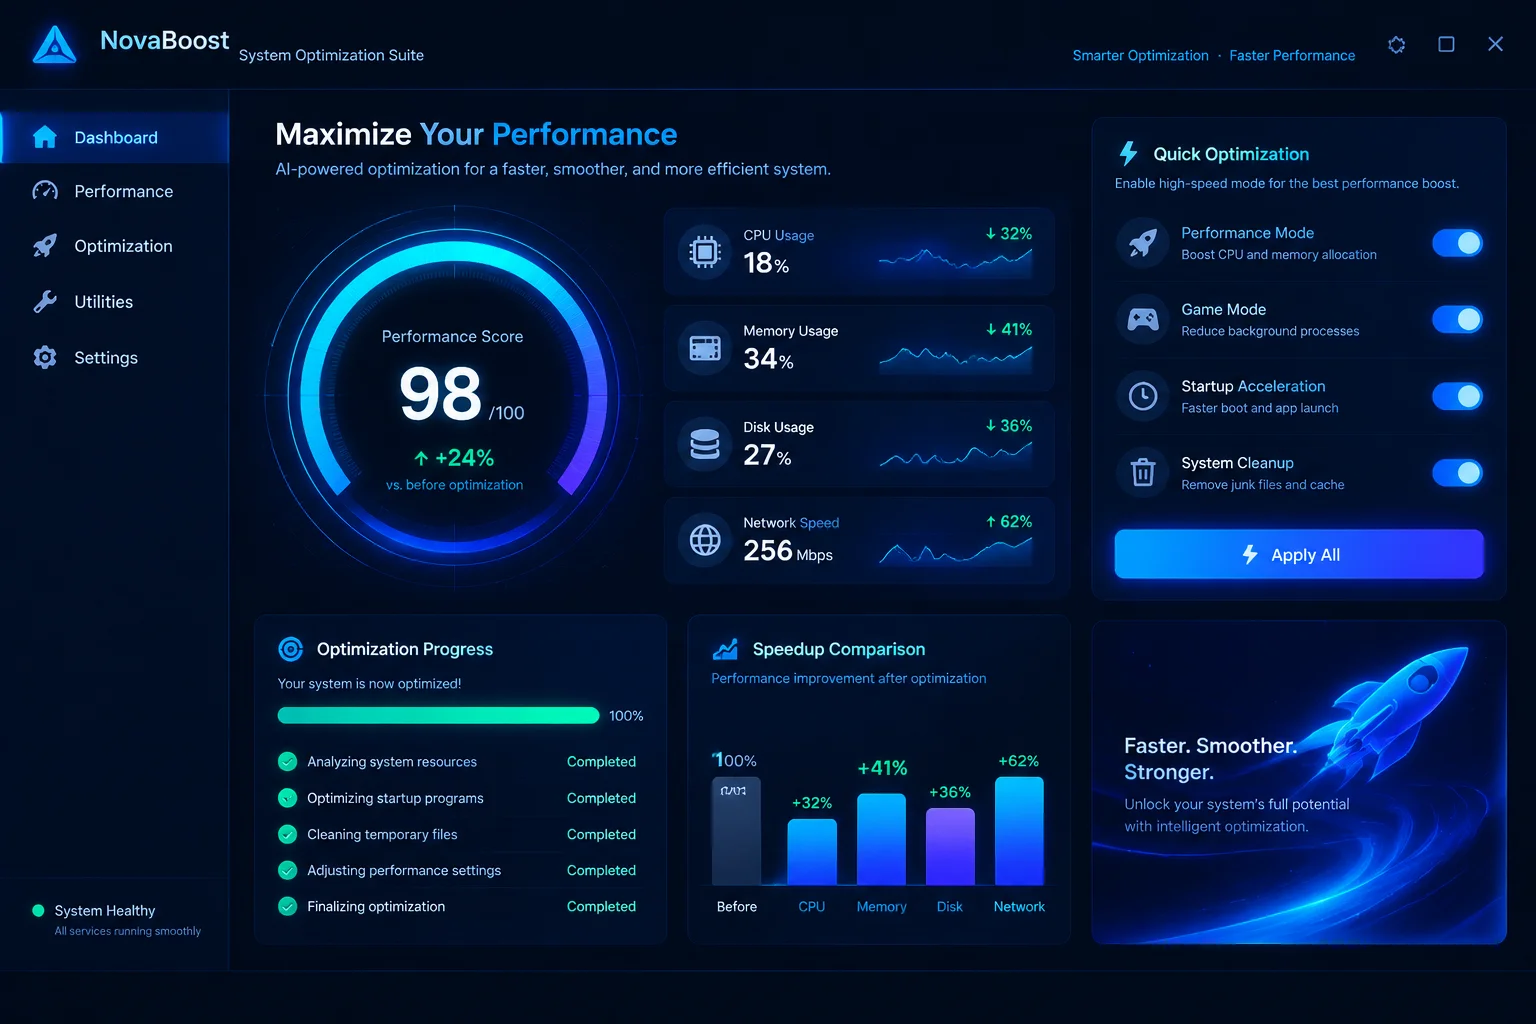Click the '34%' Memory Usage value

(768, 359)
